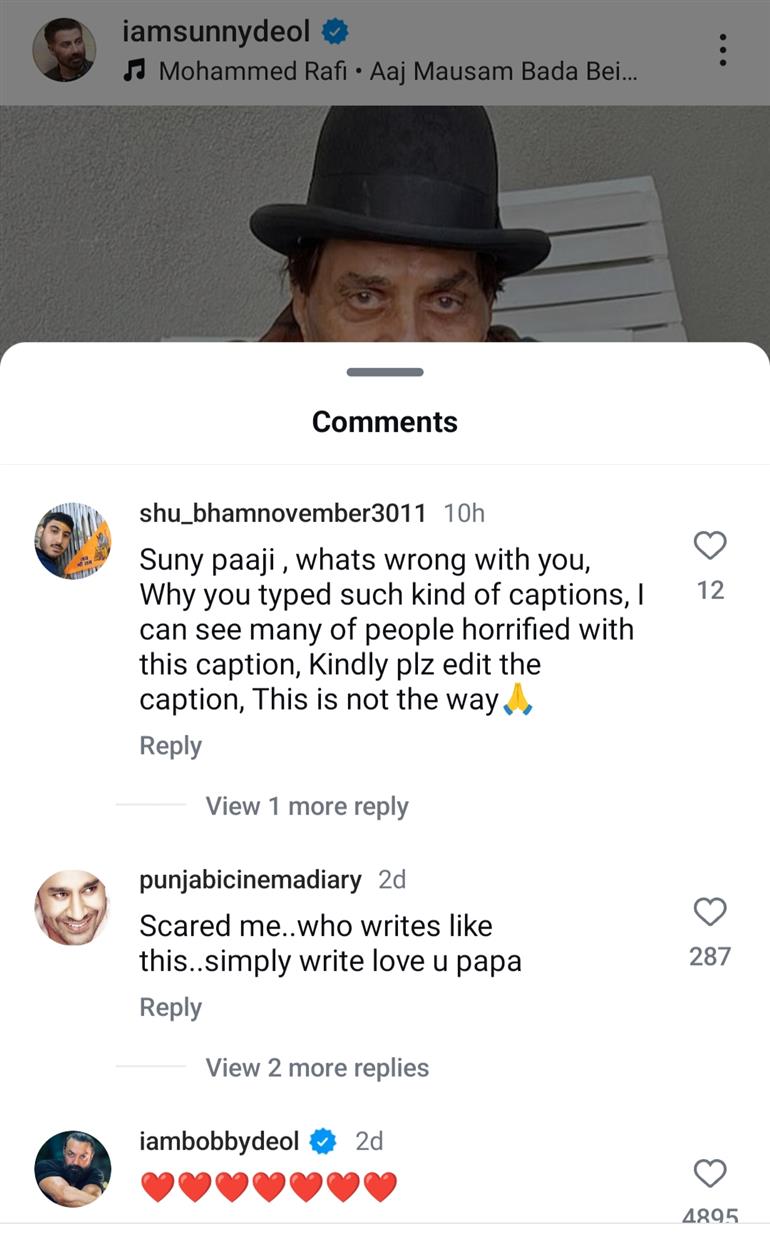Open the Mohammed Rafi audio track link
Screen dimensions: 770x1244
click(x=398, y=72)
